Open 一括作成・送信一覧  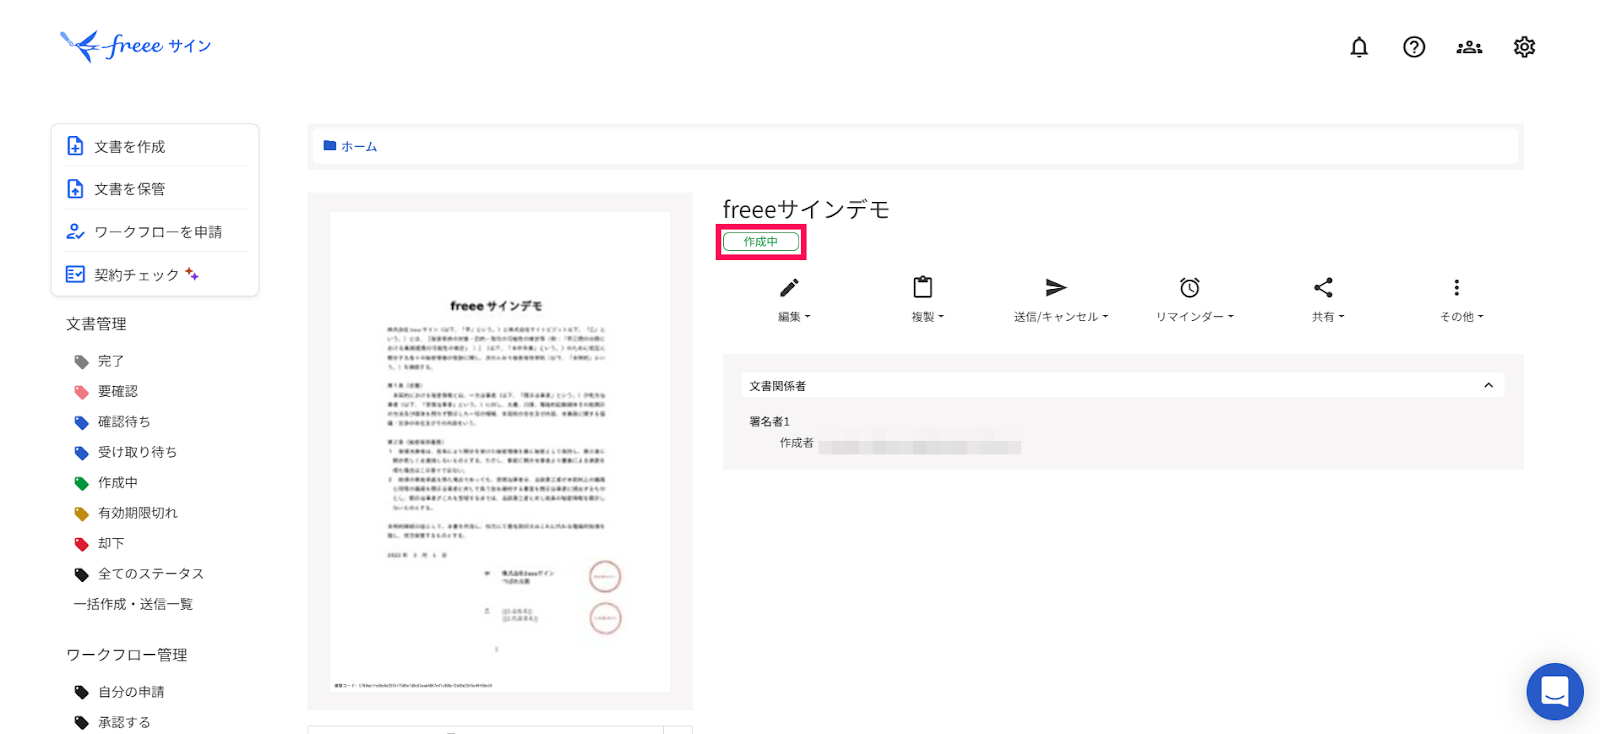pyautogui.click(x=133, y=604)
